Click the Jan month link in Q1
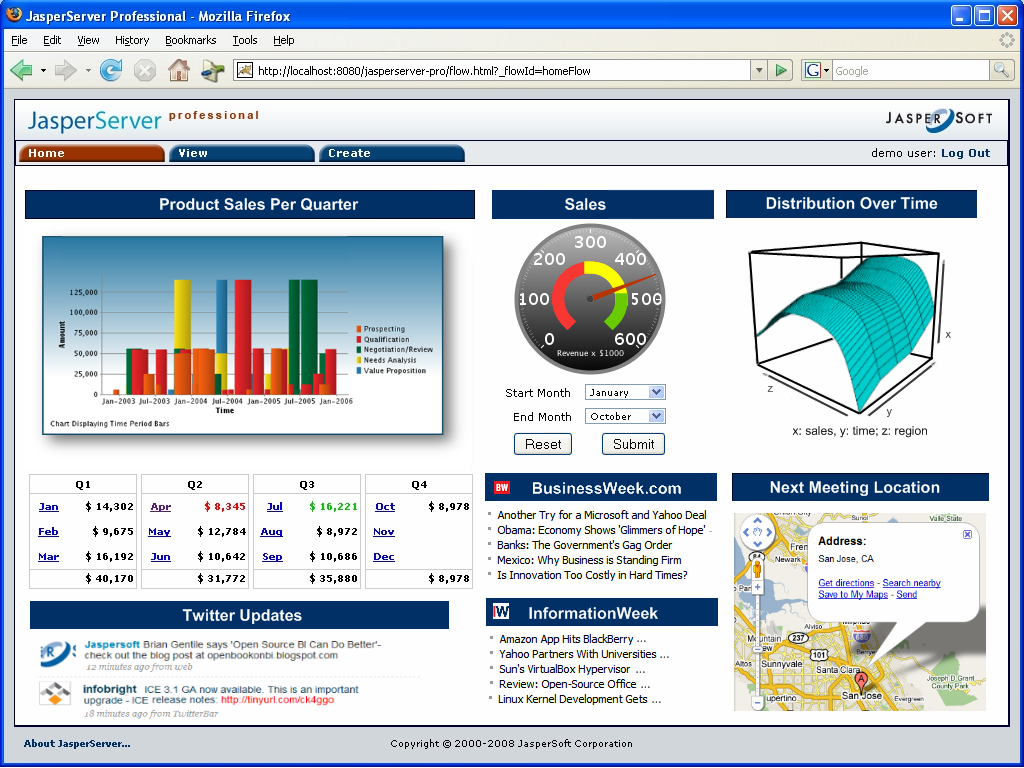1024x768 pixels. 48,507
